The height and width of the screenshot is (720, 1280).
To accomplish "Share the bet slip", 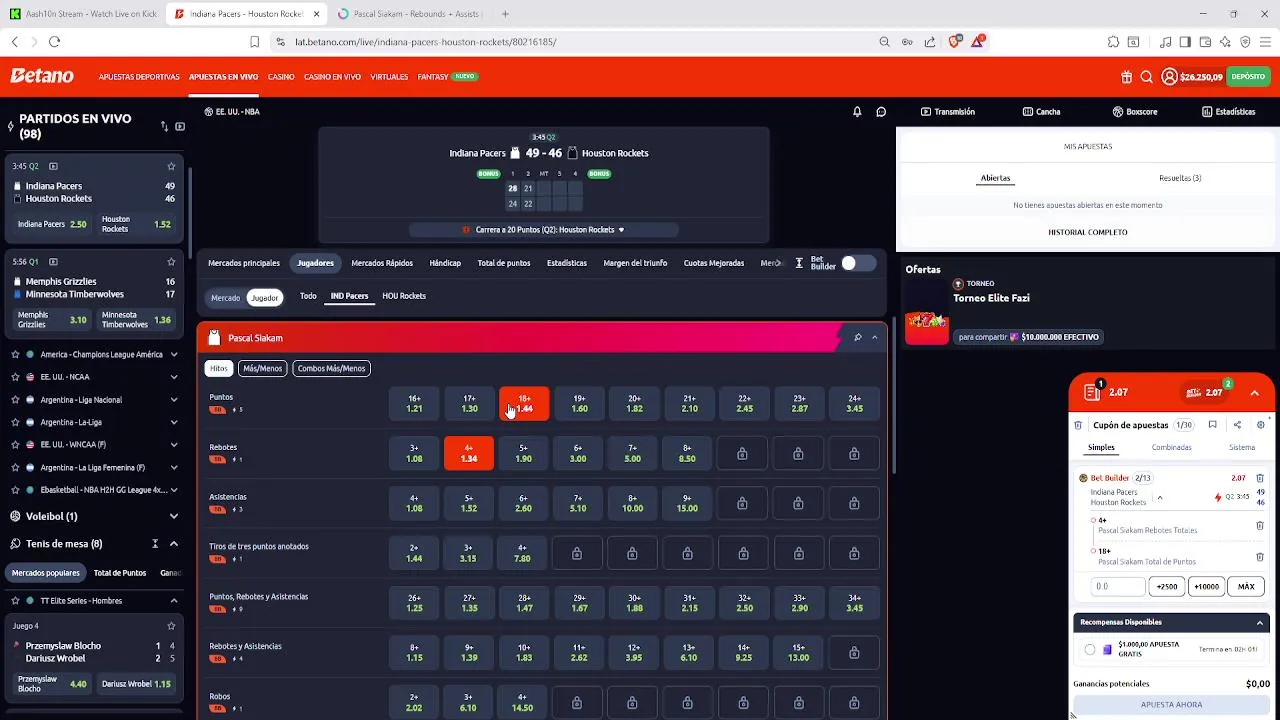I will (1237, 425).
